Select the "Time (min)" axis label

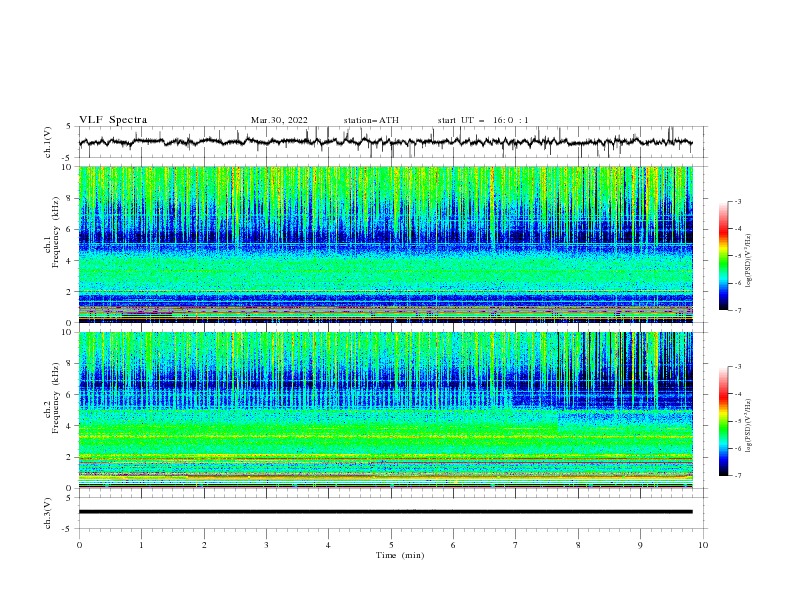tap(400, 555)
